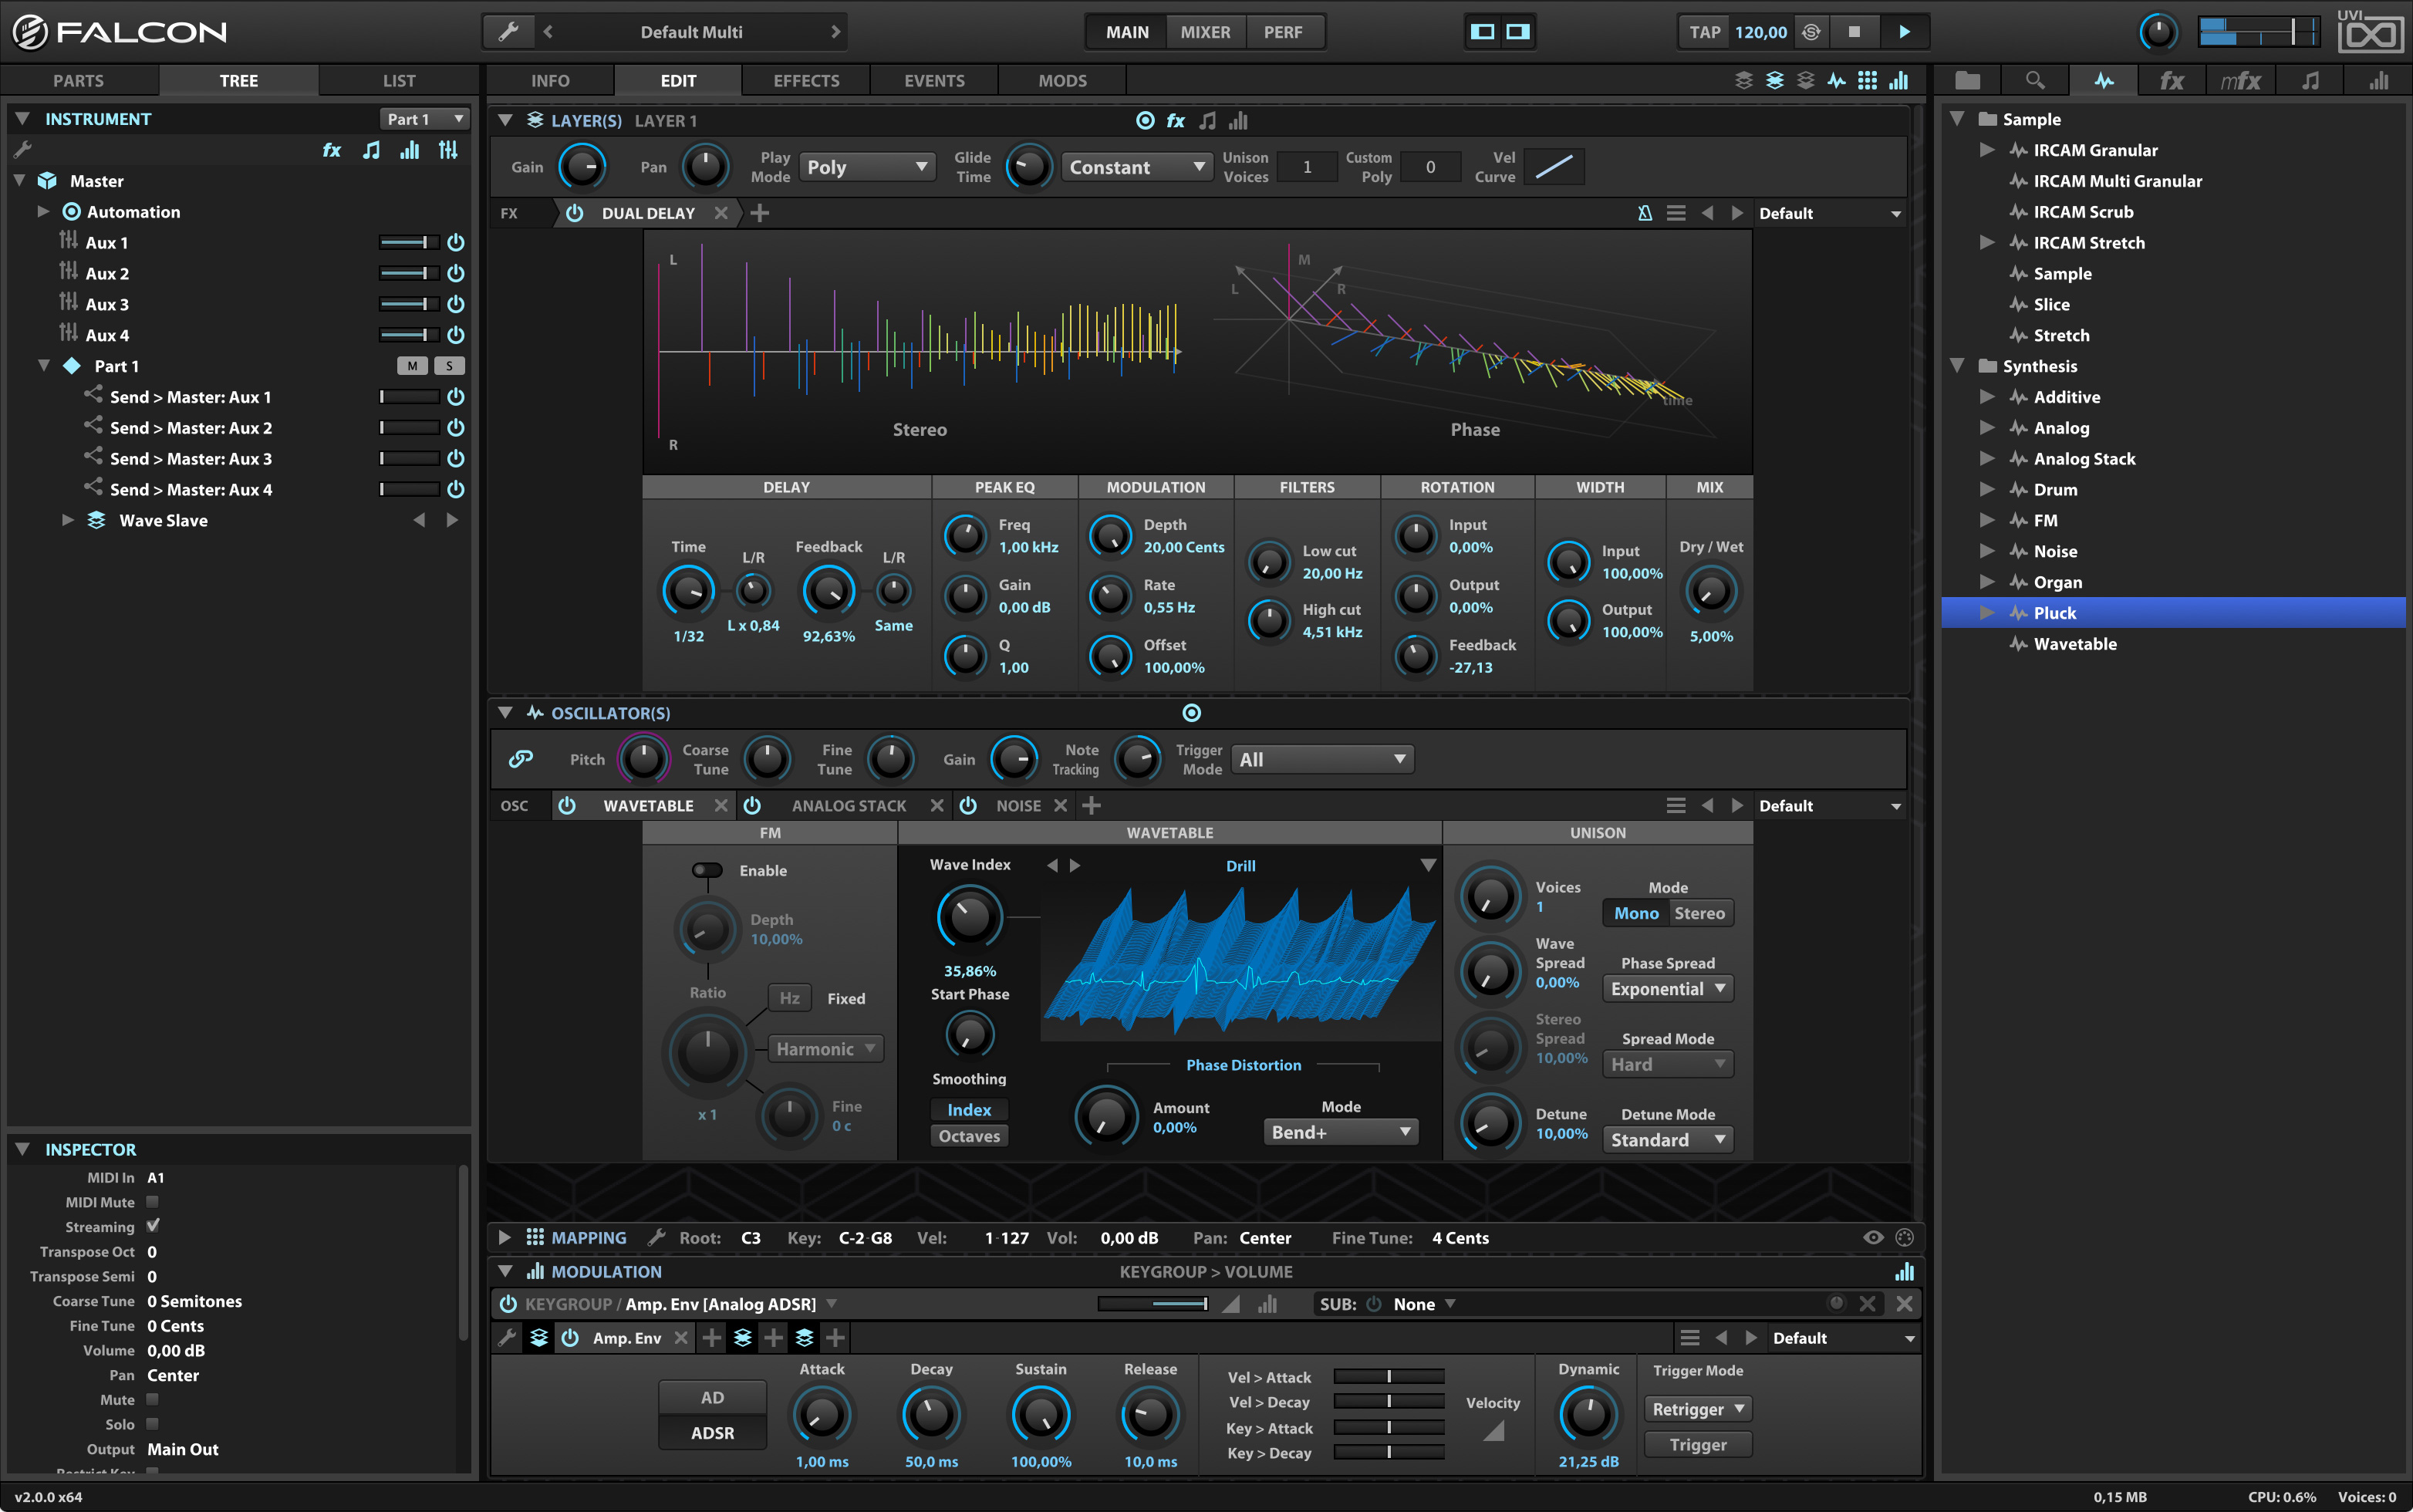Open the modulation bars icon in browser
This screenshot has width=2413, height=1512.
tap(2379, 80)
